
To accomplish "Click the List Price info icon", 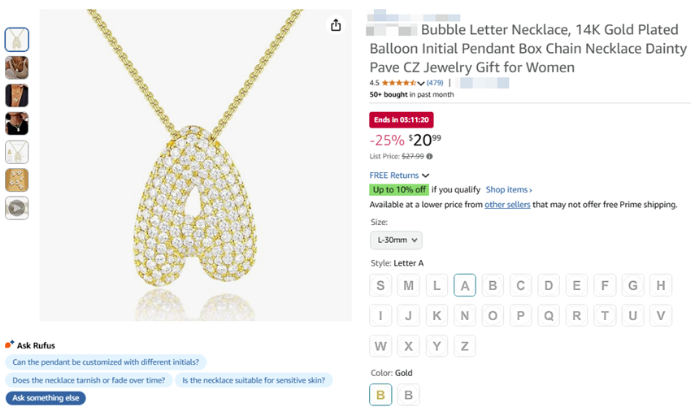I will tap(430, 156).
